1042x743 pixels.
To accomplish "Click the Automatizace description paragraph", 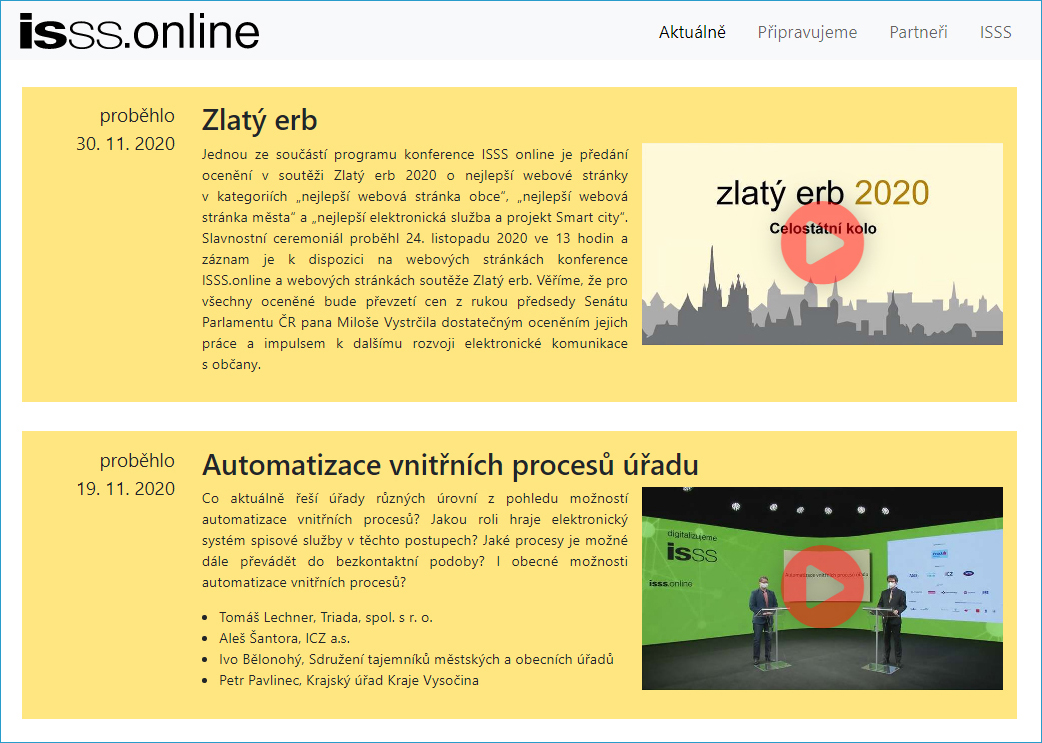I will click(415, 540).
